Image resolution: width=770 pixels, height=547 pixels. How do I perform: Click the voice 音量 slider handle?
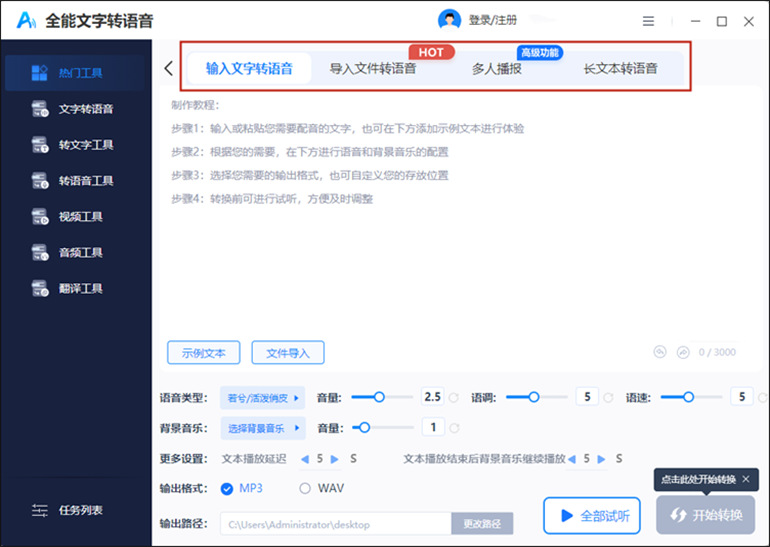(379, 397)
